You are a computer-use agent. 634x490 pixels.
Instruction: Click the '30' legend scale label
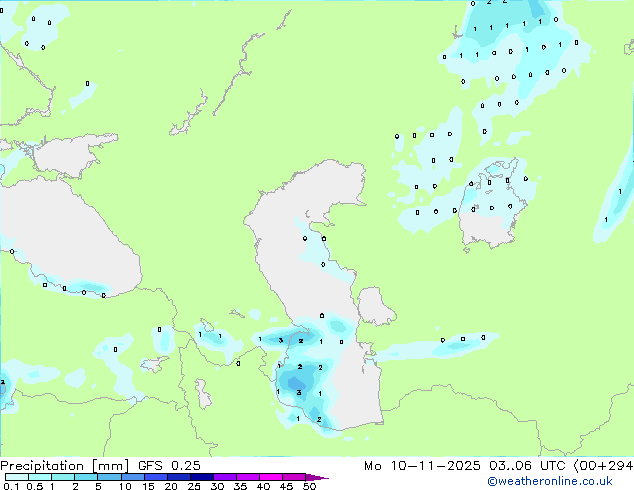coord(217,486)
